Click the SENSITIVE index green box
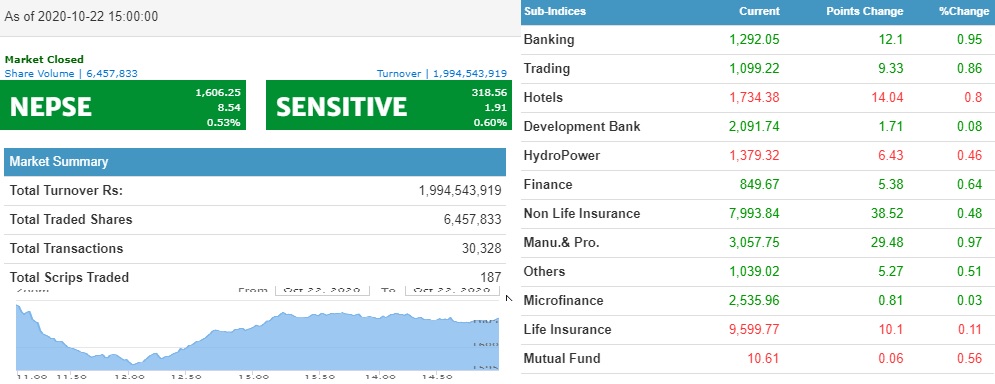995x384 pixels. tap(388, 105)
